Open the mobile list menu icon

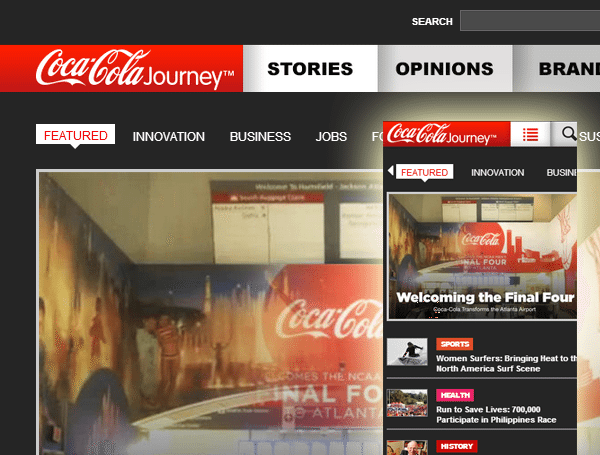(530, 134)
